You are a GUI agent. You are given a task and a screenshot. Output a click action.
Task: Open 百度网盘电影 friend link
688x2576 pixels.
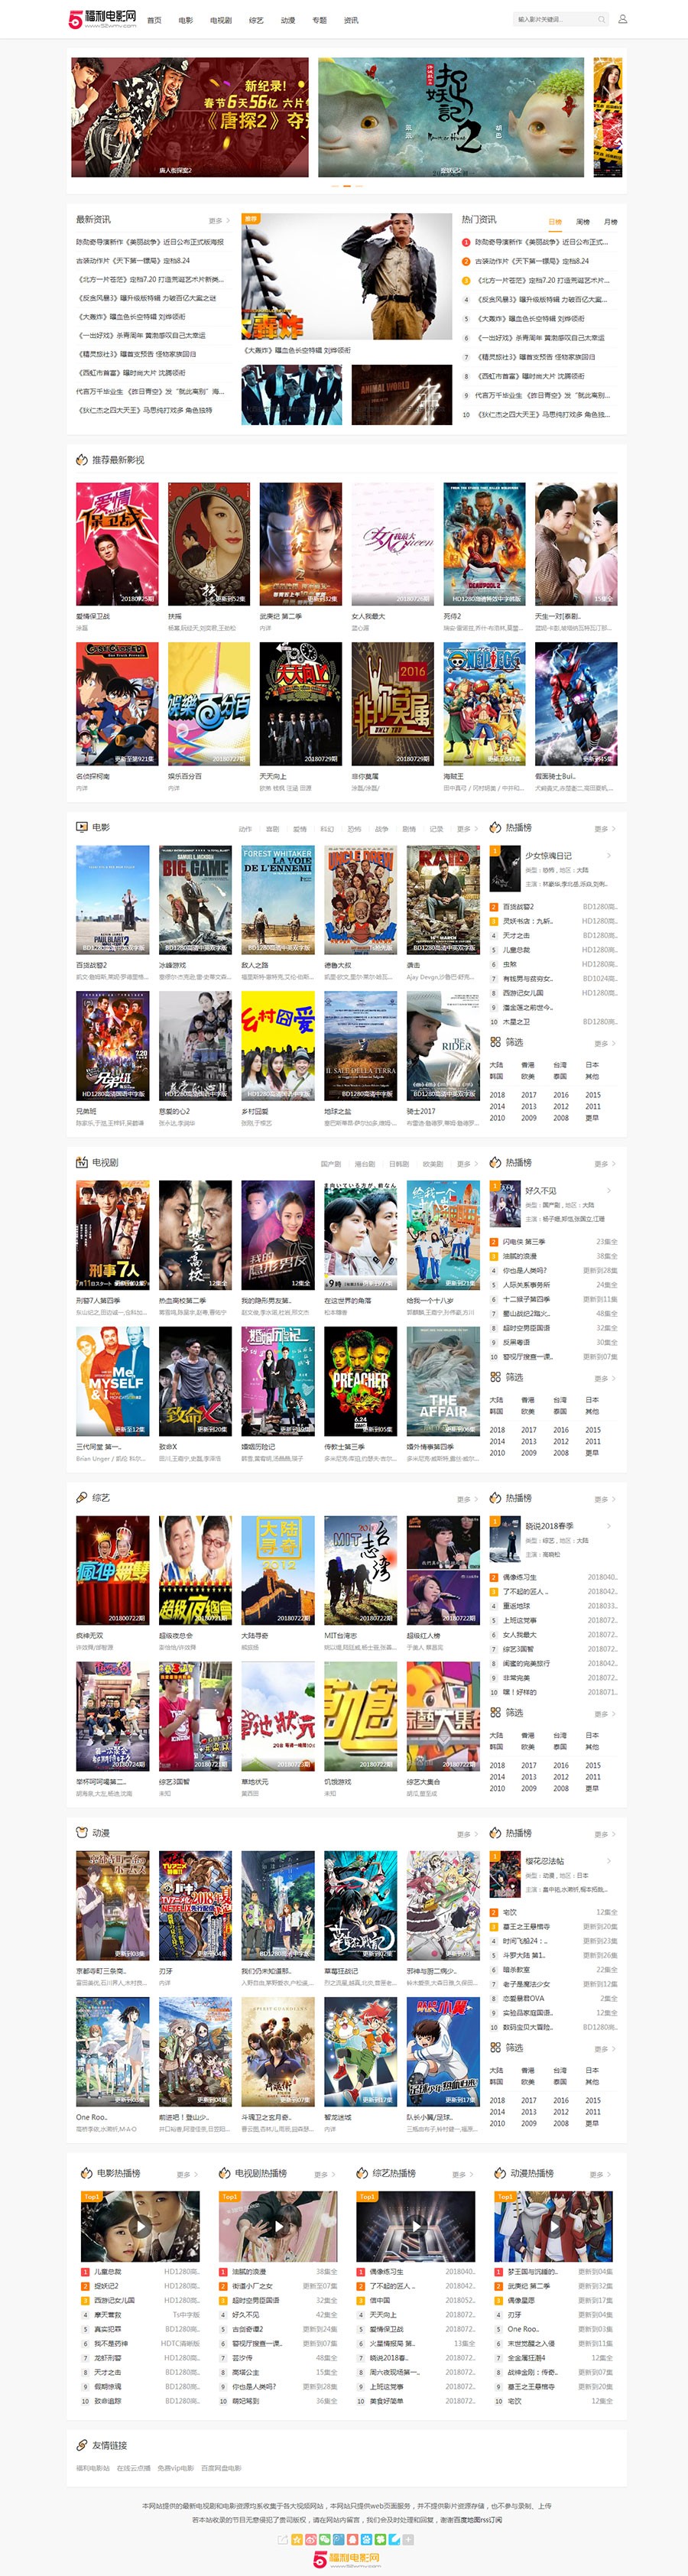pyautogui.click(x=221, y=2468)
